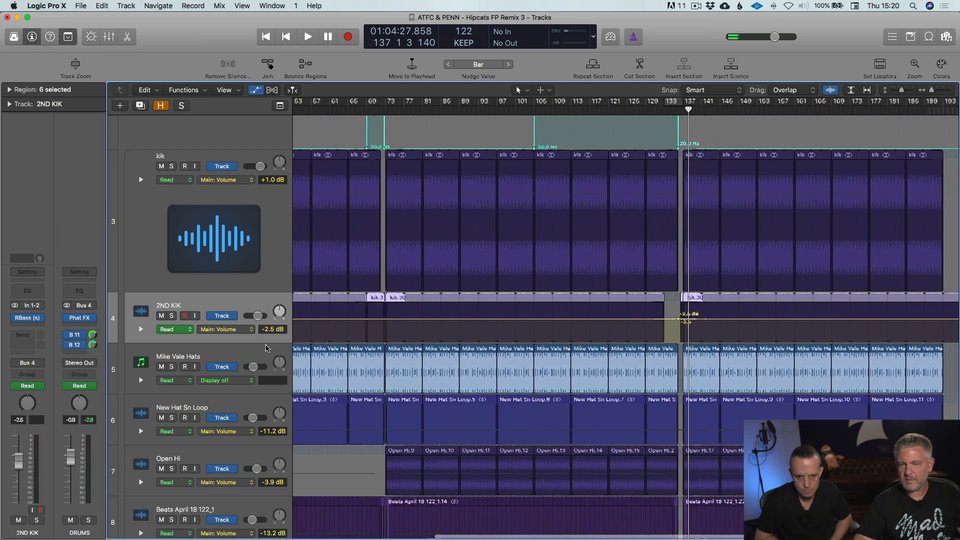Screen dimensions: 960x540
Task: Open the Window menu
Action: 272,6
